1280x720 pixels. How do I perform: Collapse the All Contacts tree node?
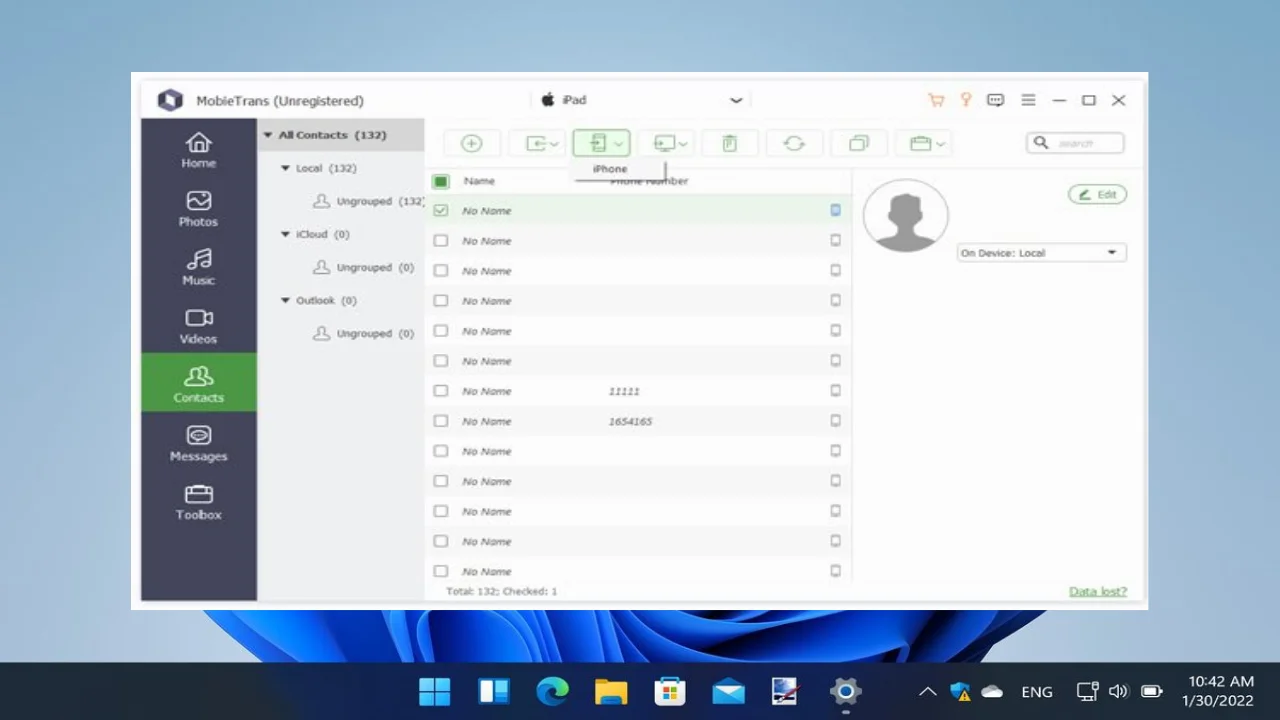pos(268,135)
